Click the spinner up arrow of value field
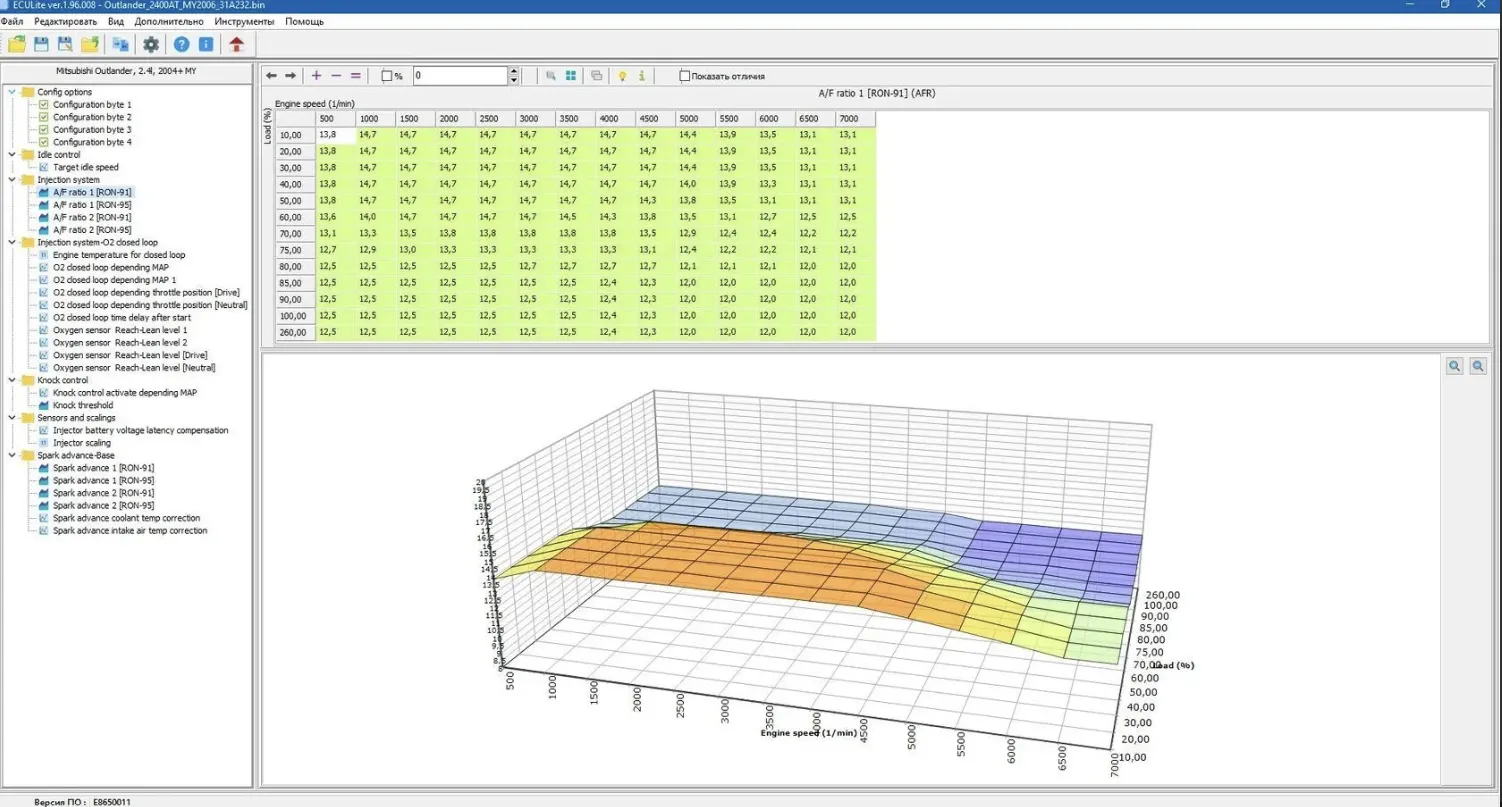Image resolution: width=1502 pixels, height=807 pixels. [x=514, y=71]
